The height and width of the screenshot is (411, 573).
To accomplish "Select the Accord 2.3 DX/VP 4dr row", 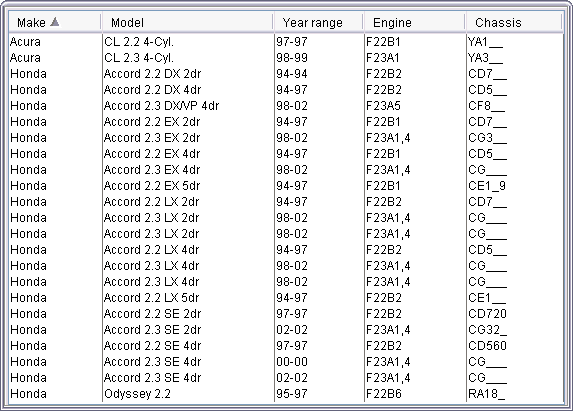I will [286, 106].
